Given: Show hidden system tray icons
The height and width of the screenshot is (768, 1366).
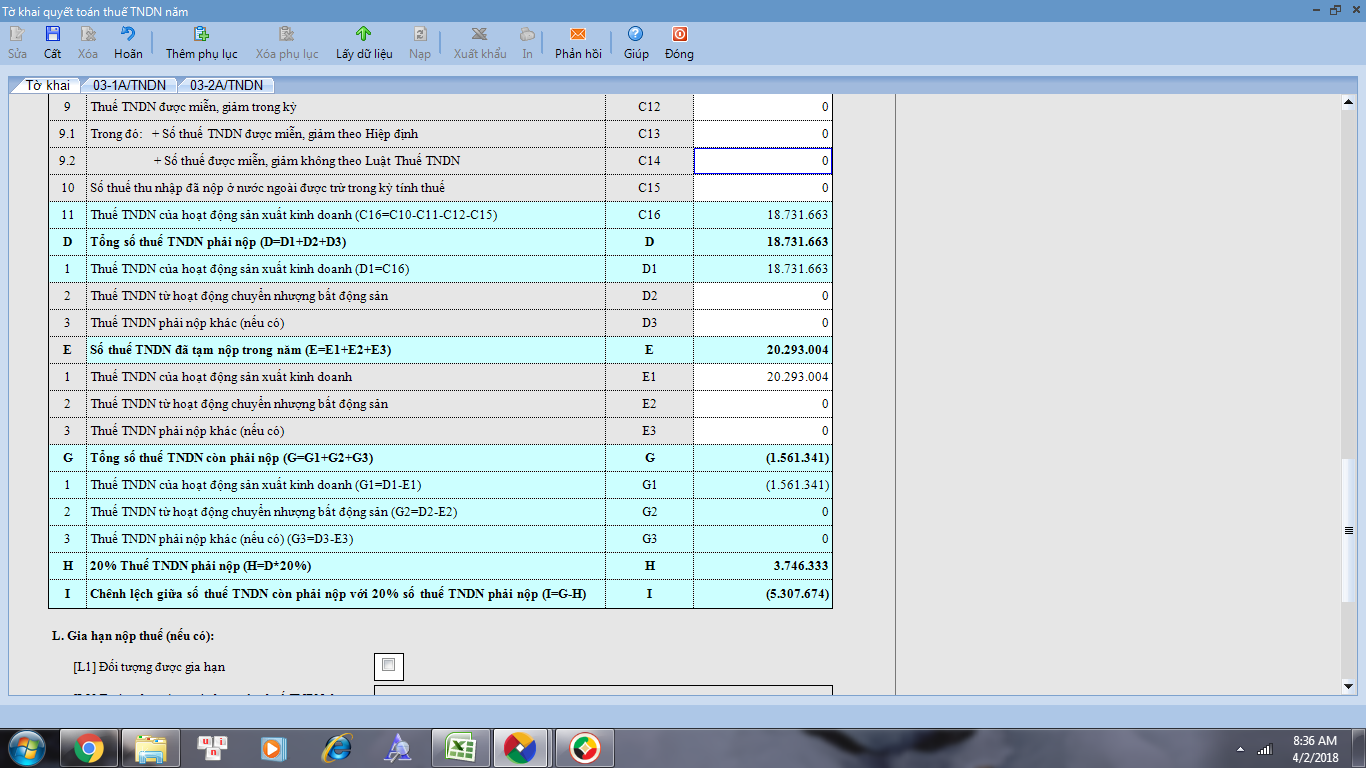Looking at the screenshot, I should click(1240, 749).
